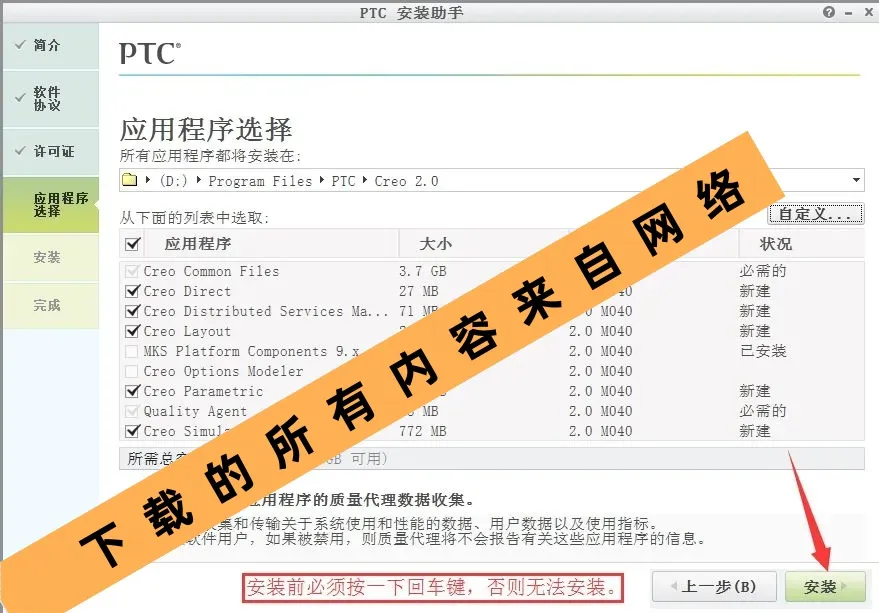
Task: Open the install path dropdown arrow
Action: click(x=856, y=180)
